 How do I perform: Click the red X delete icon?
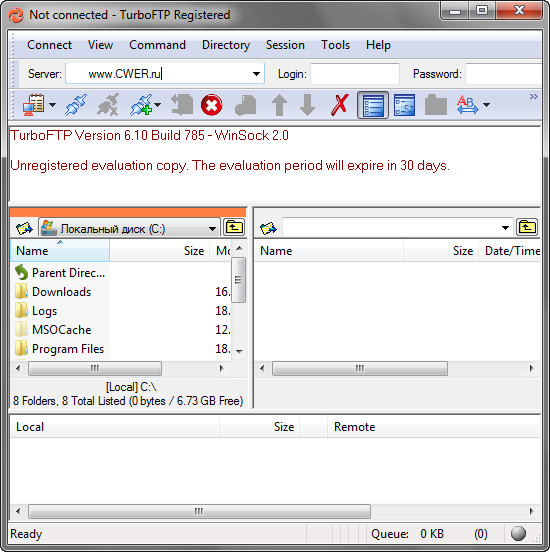tap(339, 105)
